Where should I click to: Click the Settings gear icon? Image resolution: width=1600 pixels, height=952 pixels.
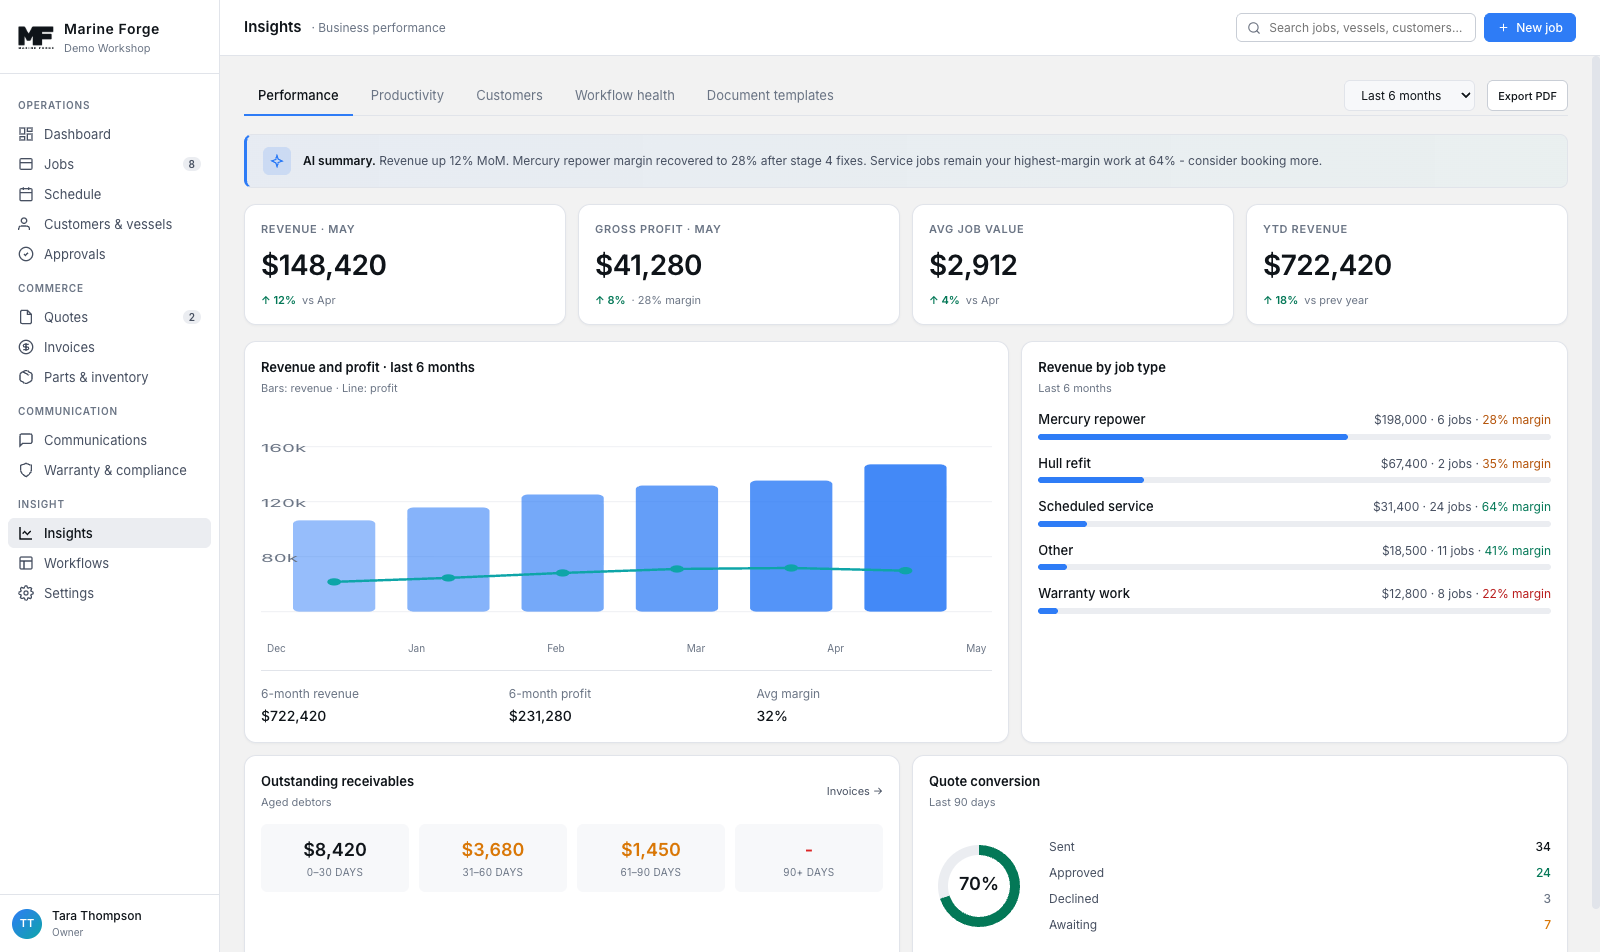pyautogui.click(x=26, y=593)
